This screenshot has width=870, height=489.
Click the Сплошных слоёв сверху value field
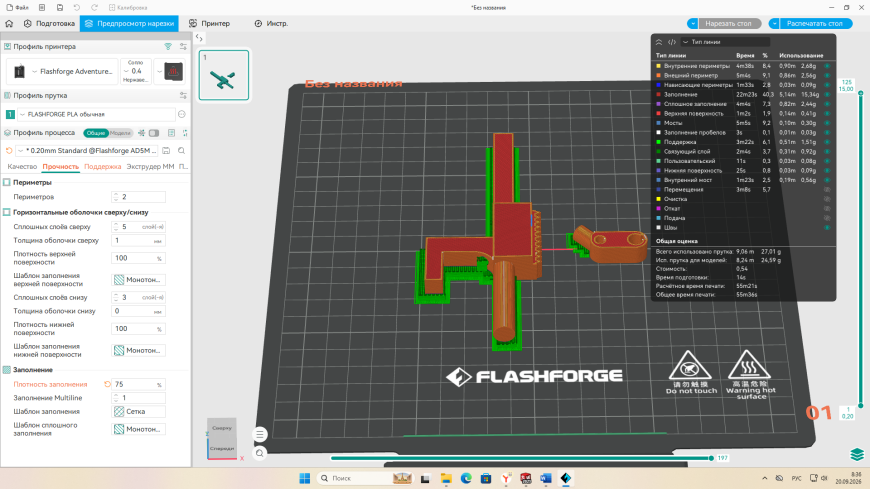pyautogui.click(x=138, y=227)
